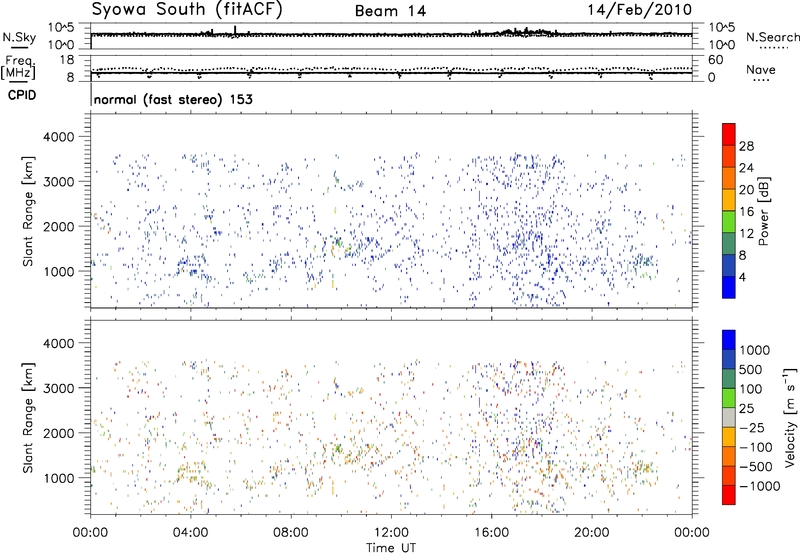
Task: Click the "Time UT" axis title
Action: click(391, 548)
